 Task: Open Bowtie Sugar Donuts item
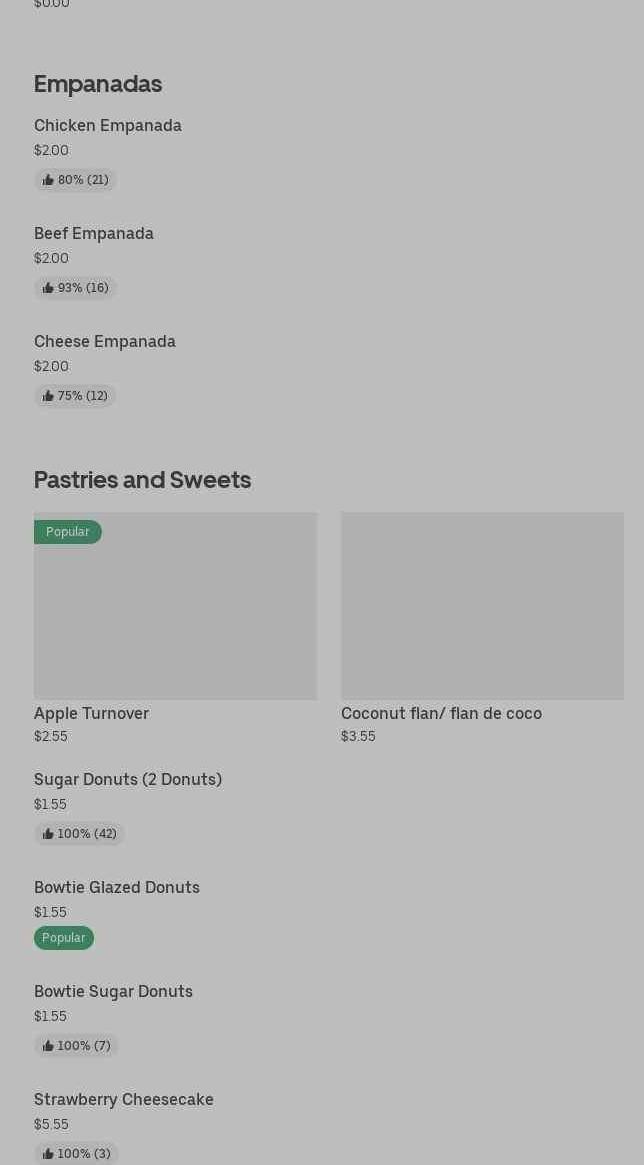point(113,992)
